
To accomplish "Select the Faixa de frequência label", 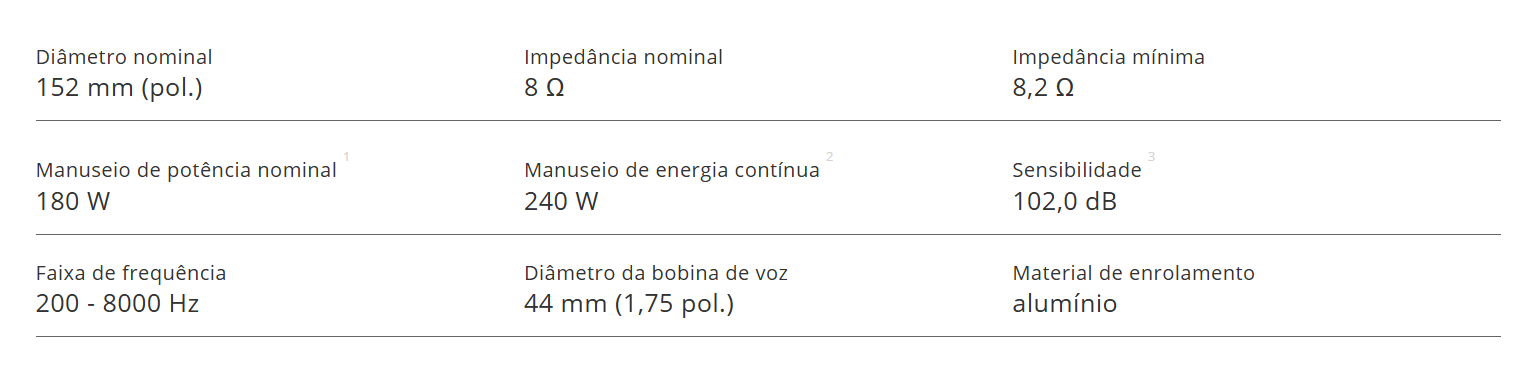I will point(131,273).
